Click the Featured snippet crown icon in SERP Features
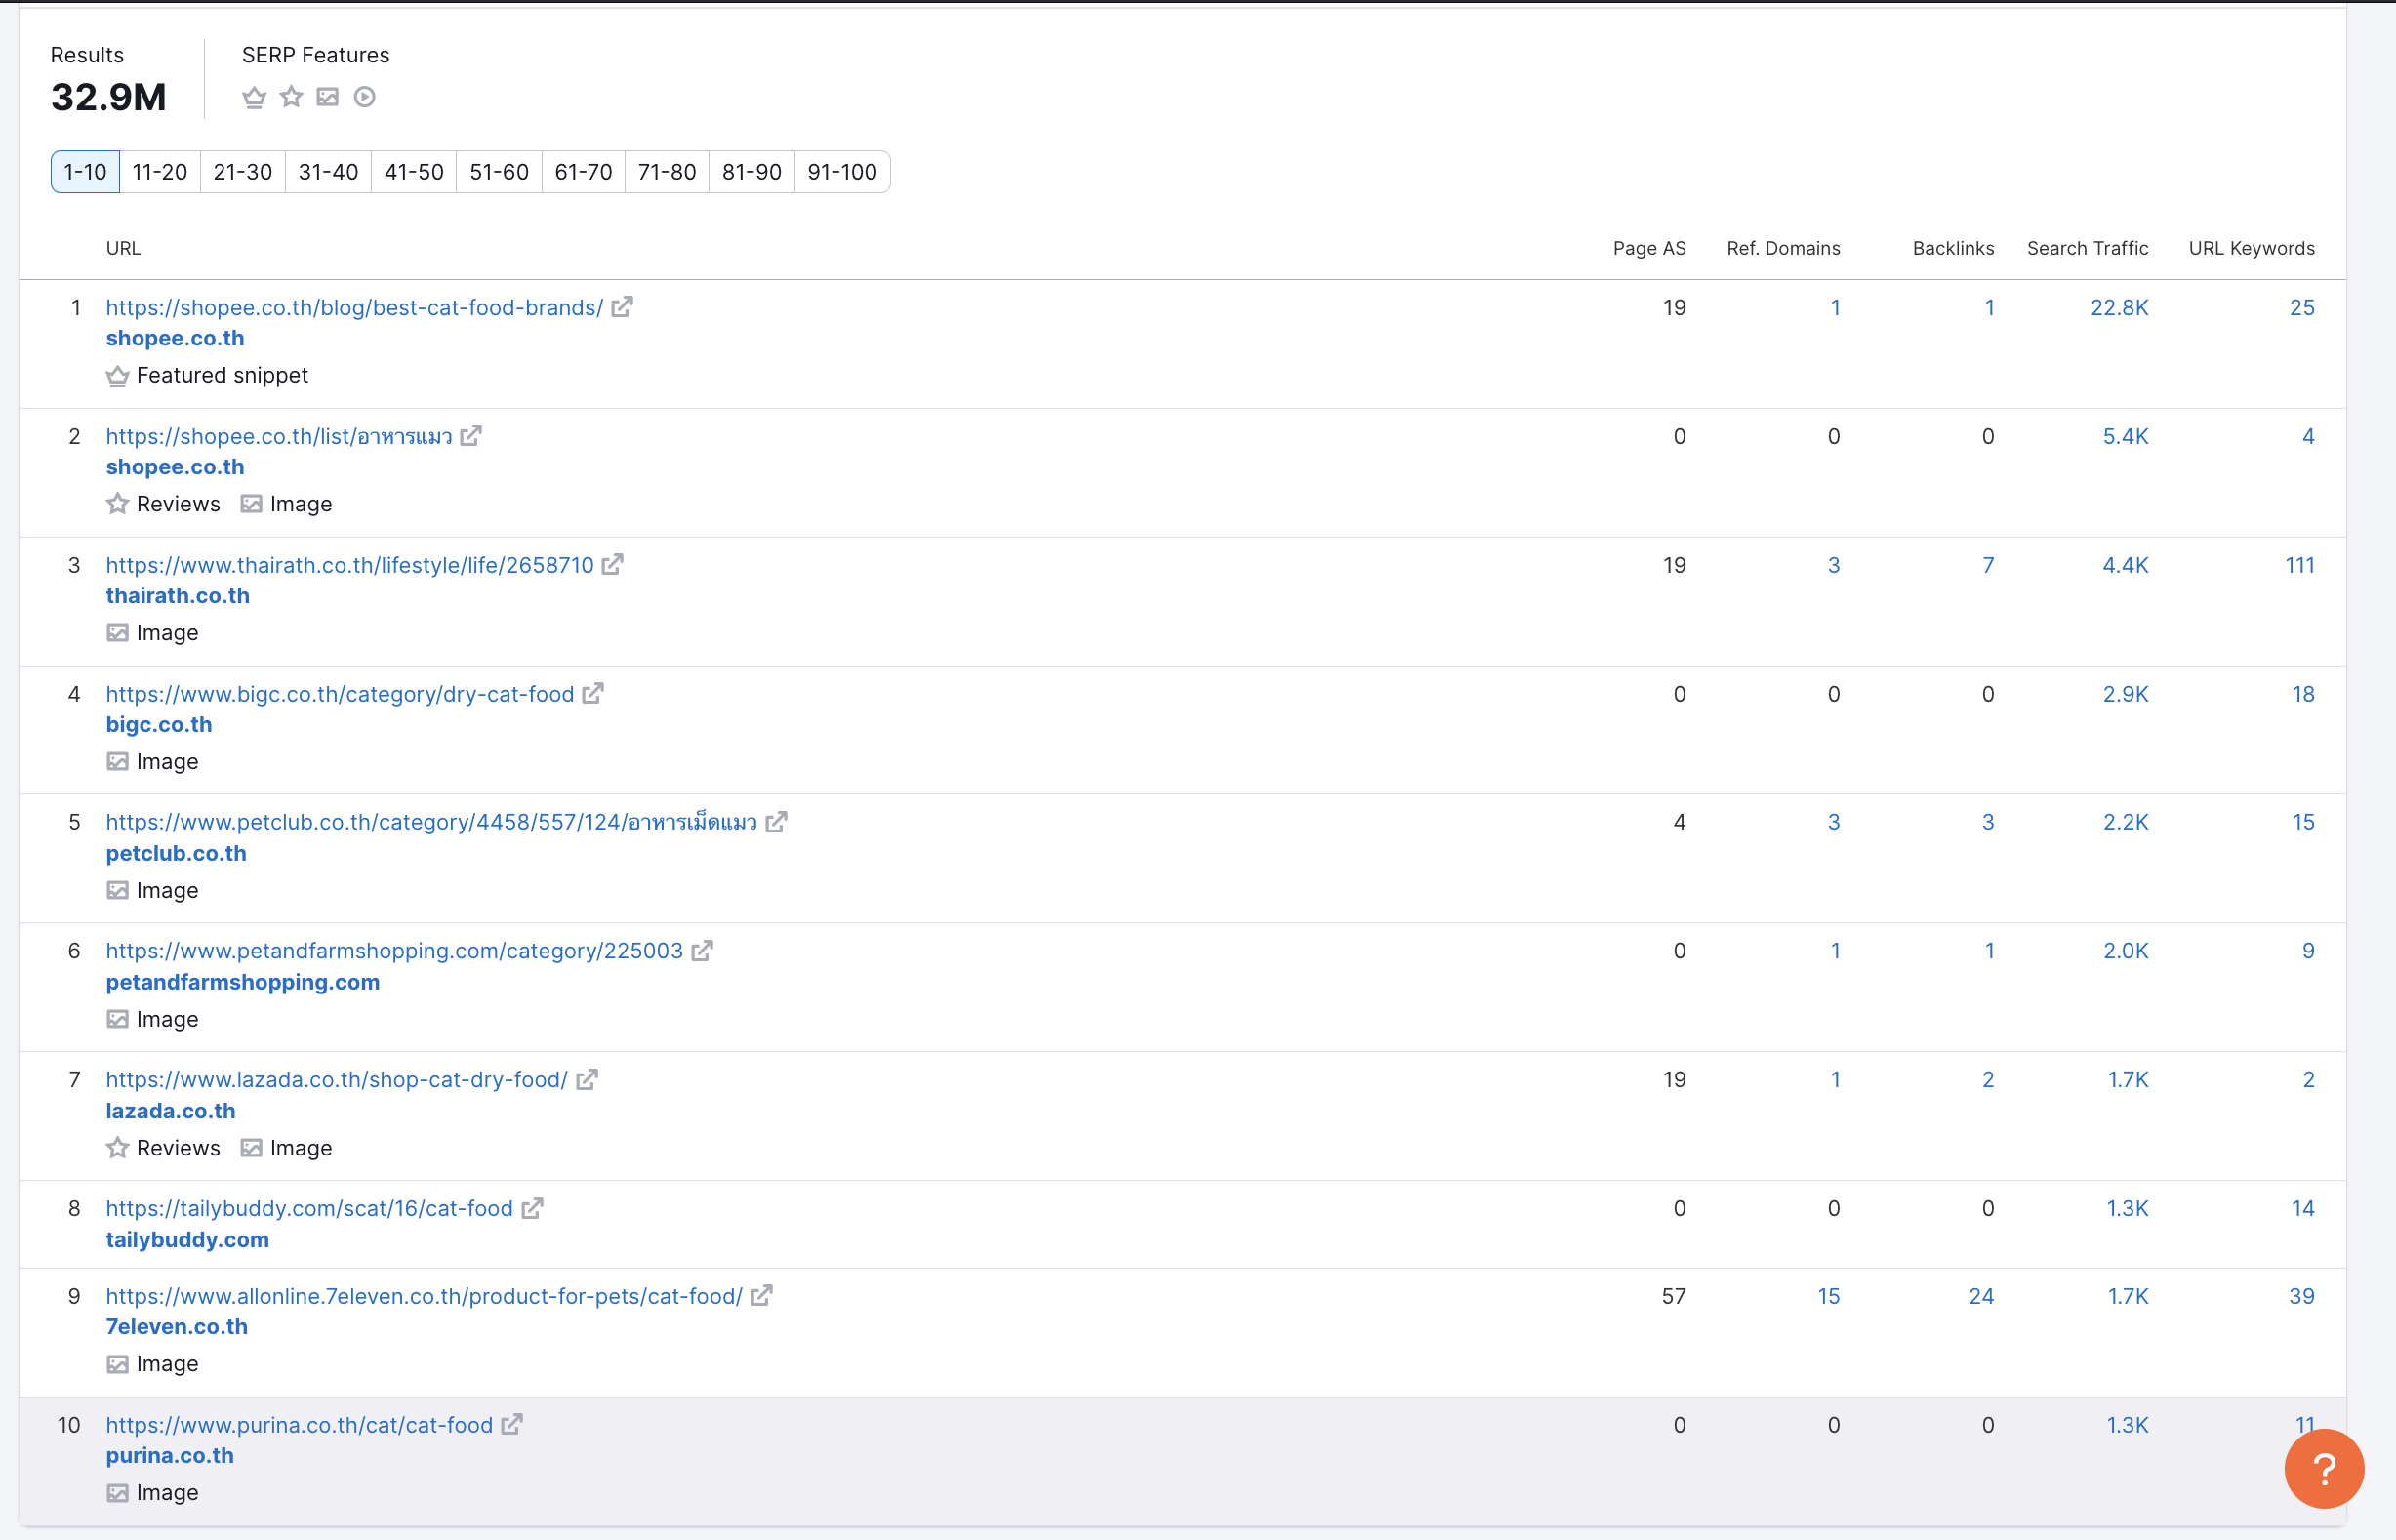The image size is (2396, 1540). pos(254,97)
